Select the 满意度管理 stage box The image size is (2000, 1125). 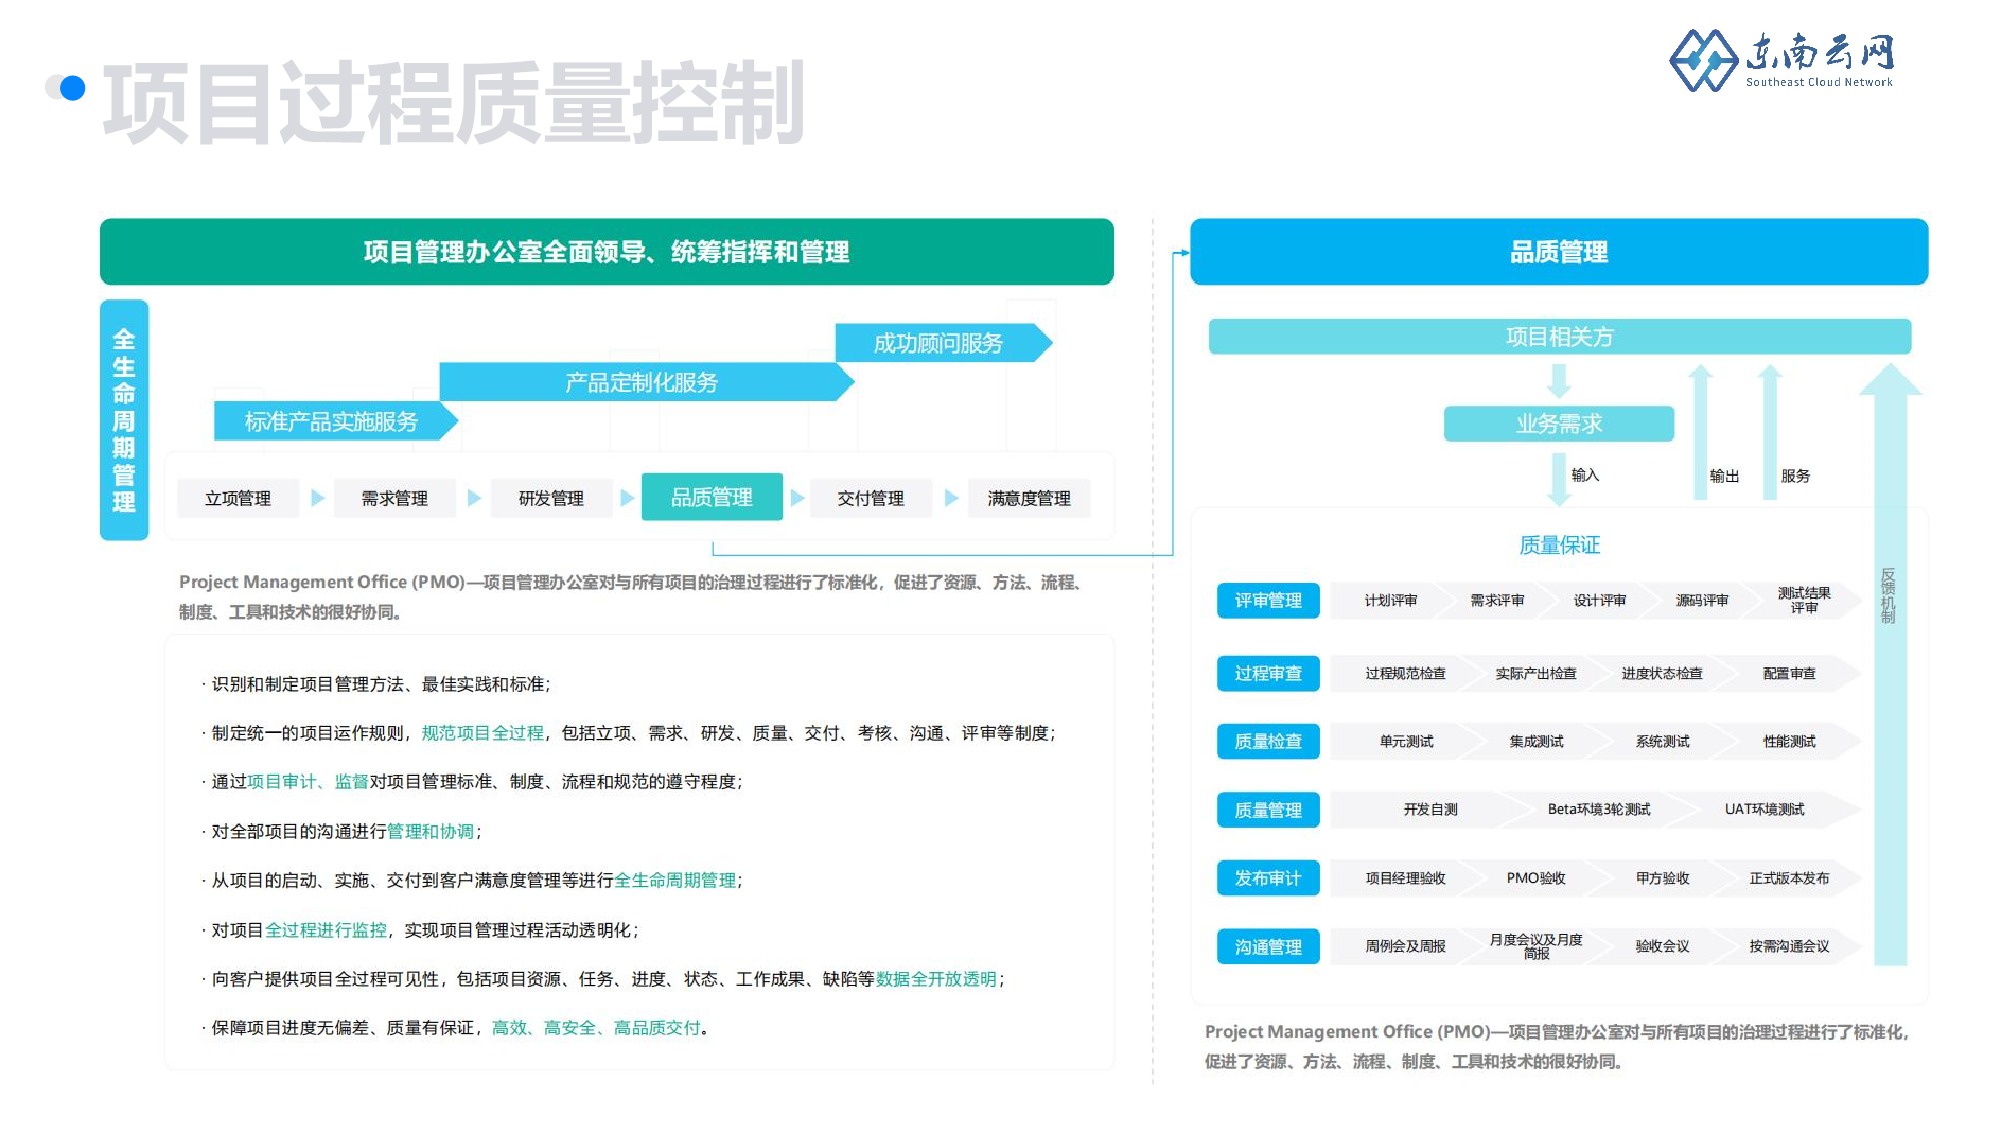click(x=1029, y=498)
